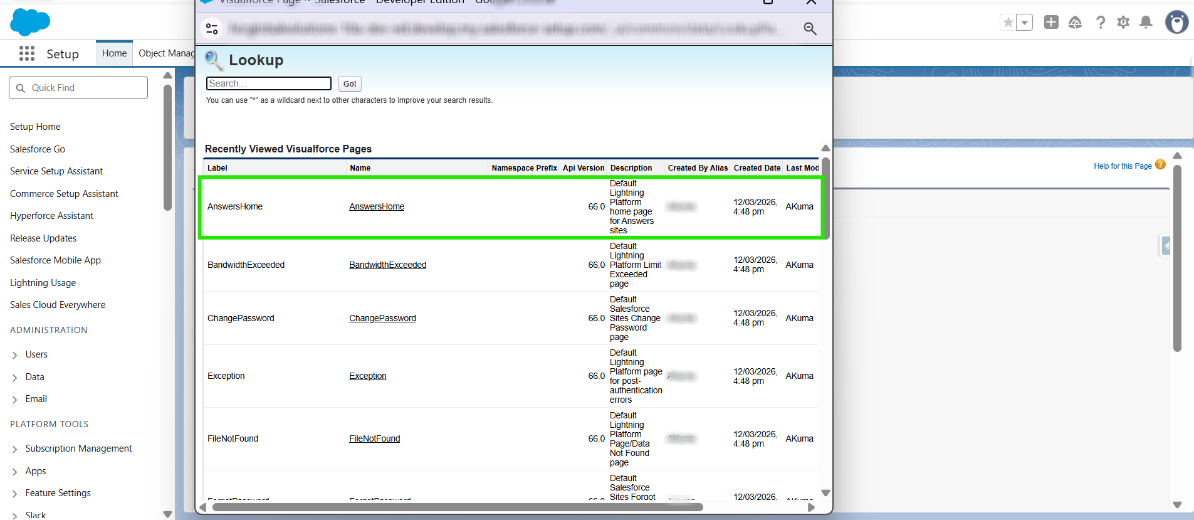Add this page to Favorites star

(1008, 23)
